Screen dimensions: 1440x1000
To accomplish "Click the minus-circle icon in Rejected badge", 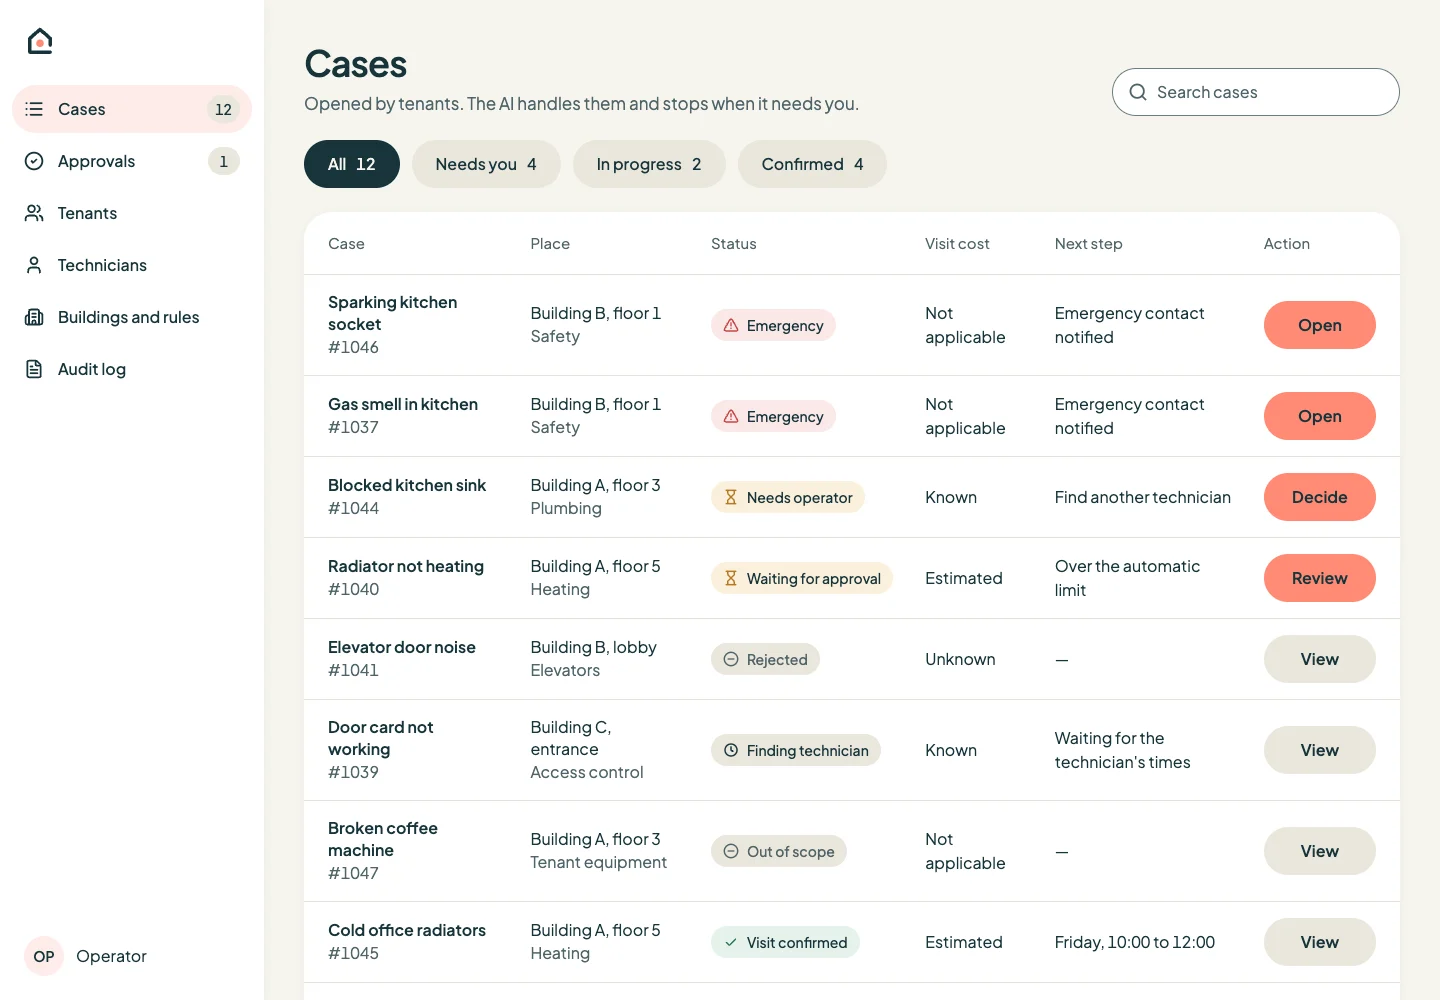I will pos(731,659).
